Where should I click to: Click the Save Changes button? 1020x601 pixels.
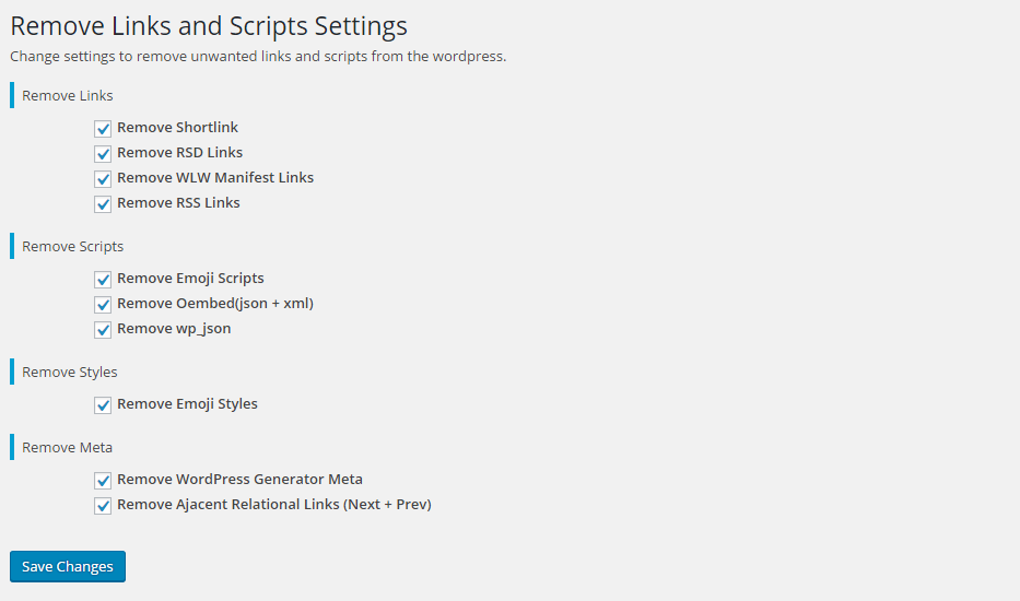67,566
